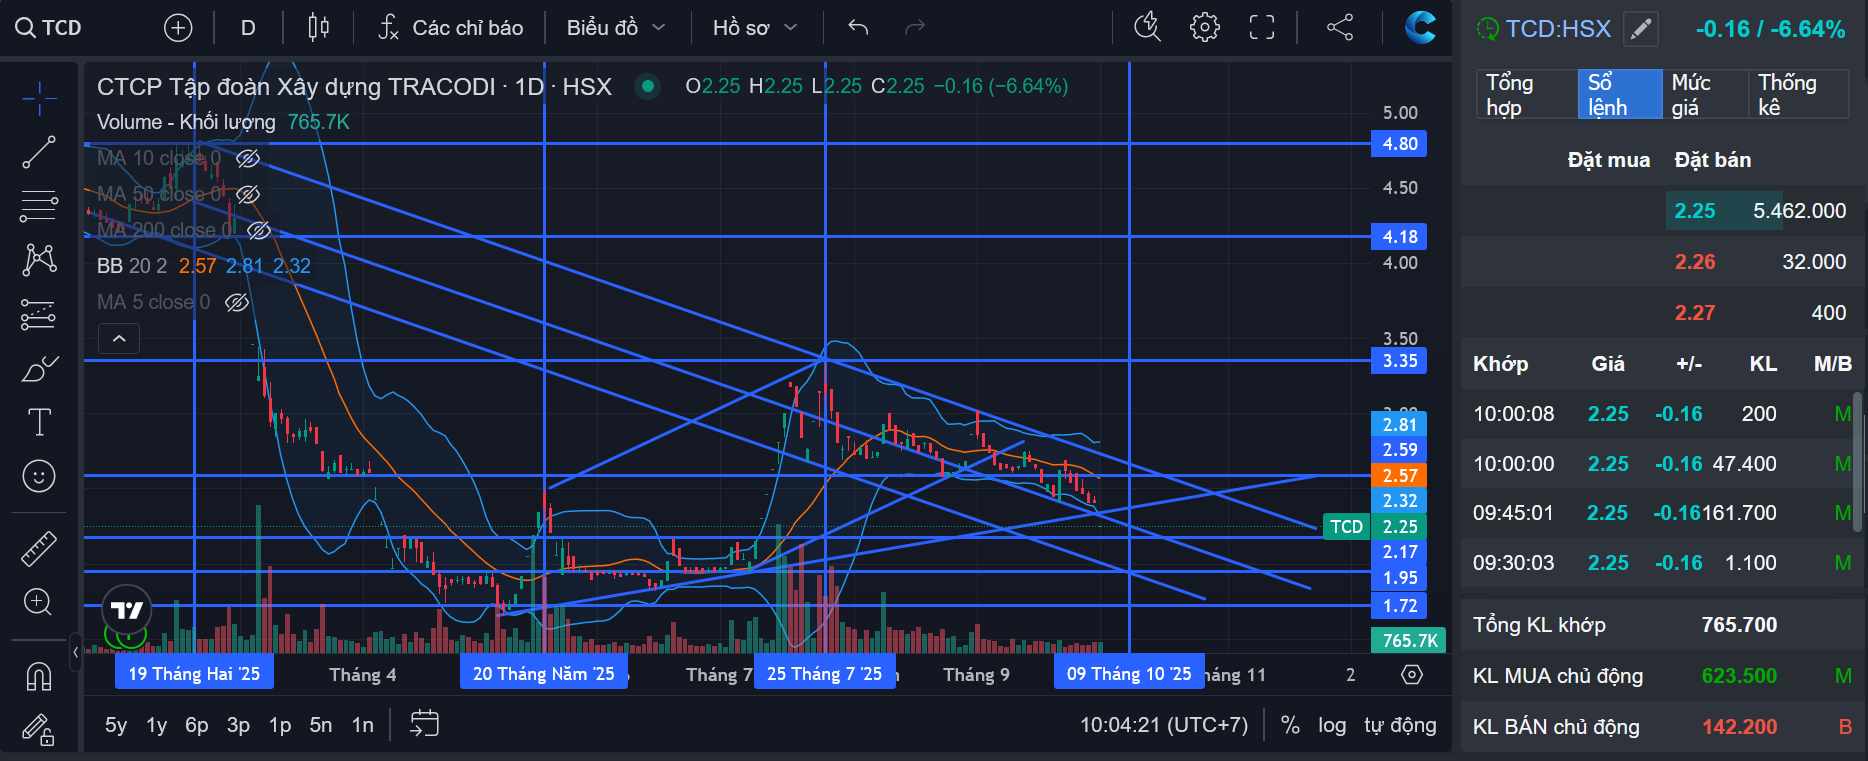Open the candlestick chart style picker
The width and height of the screenshot is (1868, 761).
coord(319,28)
